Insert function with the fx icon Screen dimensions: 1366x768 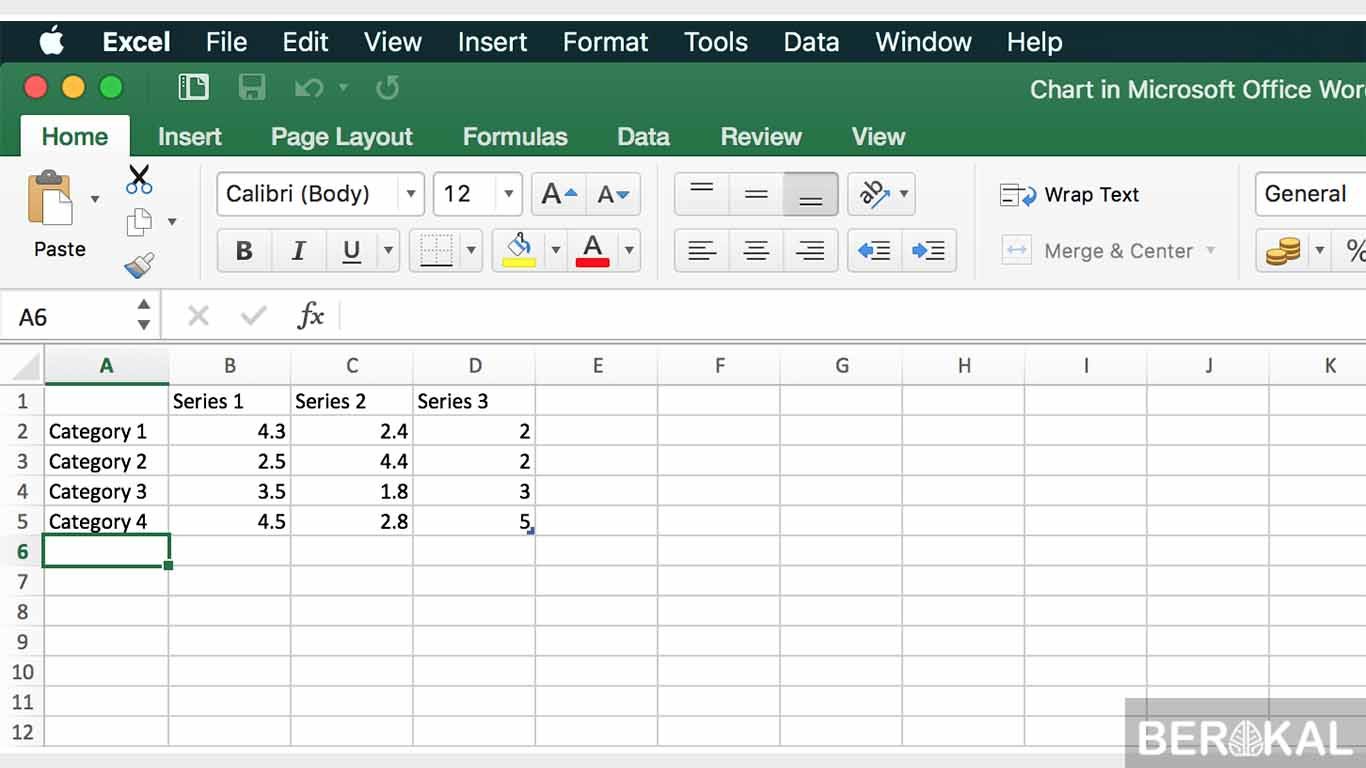[x=311, y=317]
